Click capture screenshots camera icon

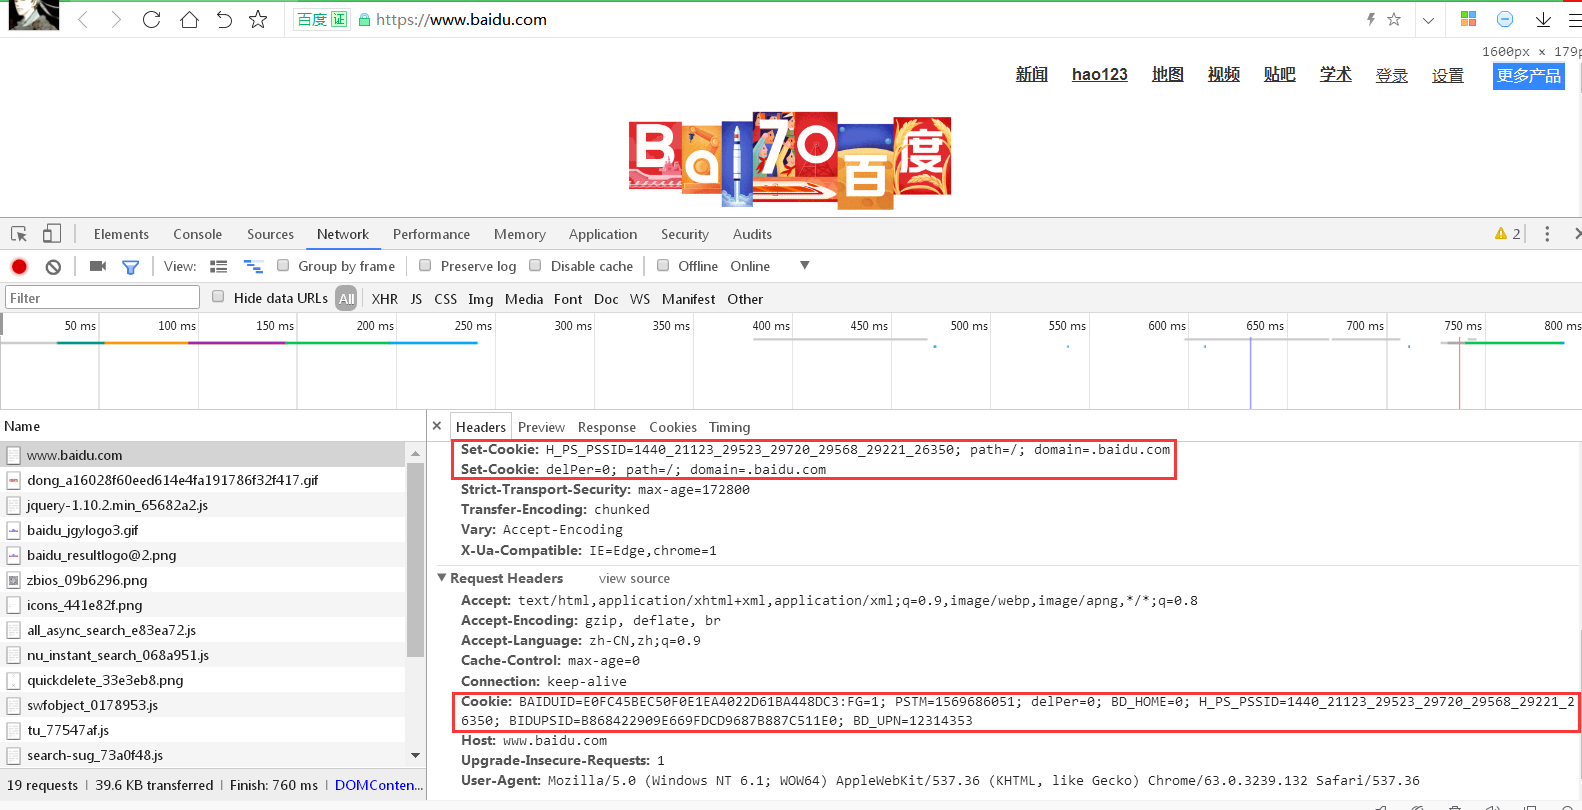(x=98, y=266)
